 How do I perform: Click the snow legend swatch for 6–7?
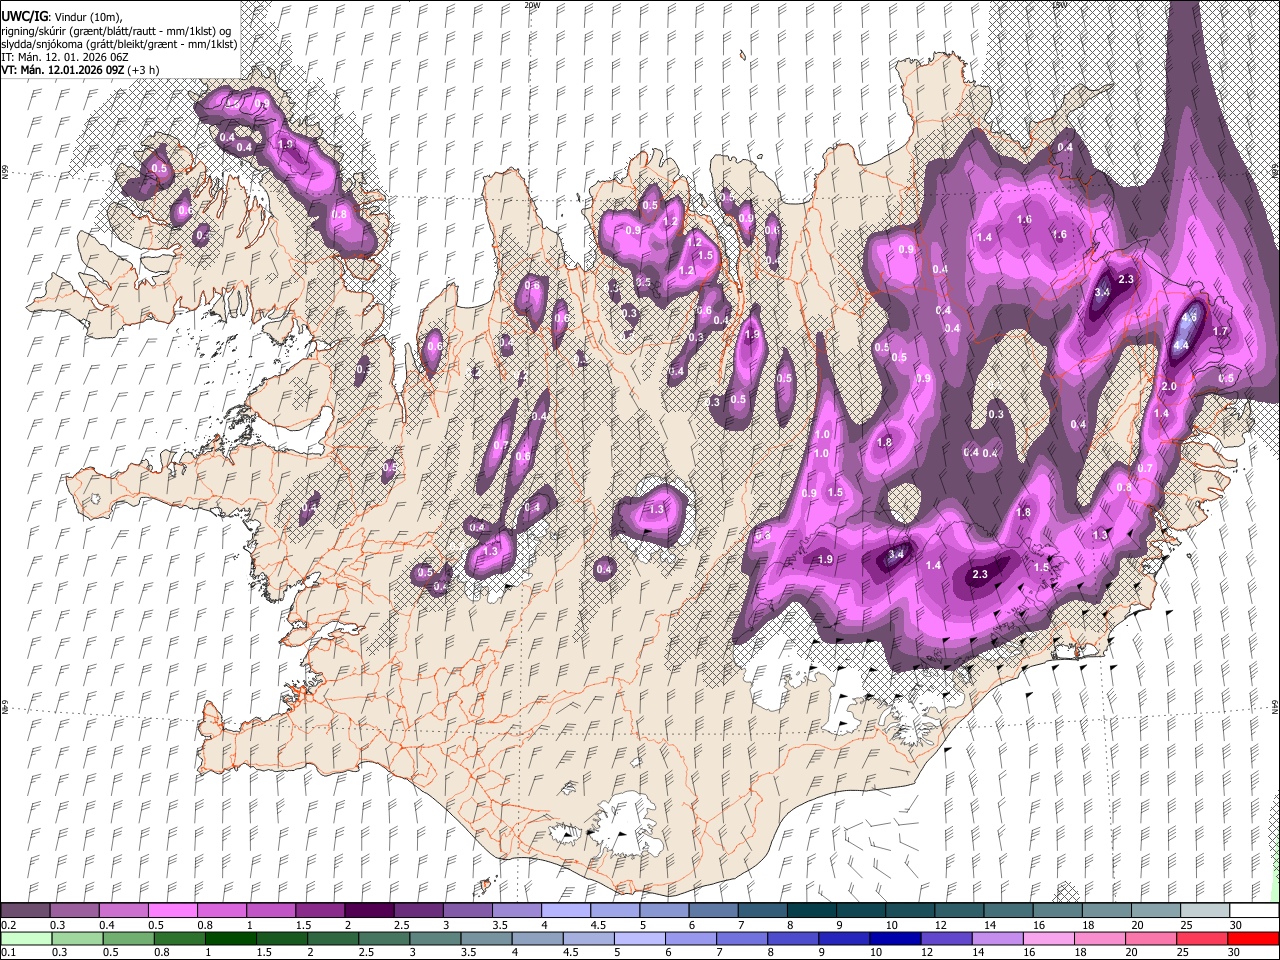pyautogui.click(x=714, y=911)
